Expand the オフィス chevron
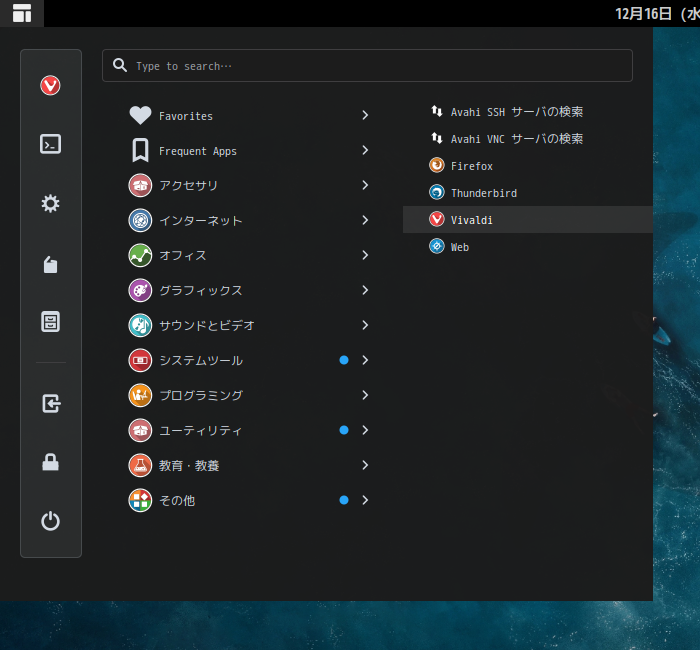This screenshot has width=700, height=650. [365, 255]
